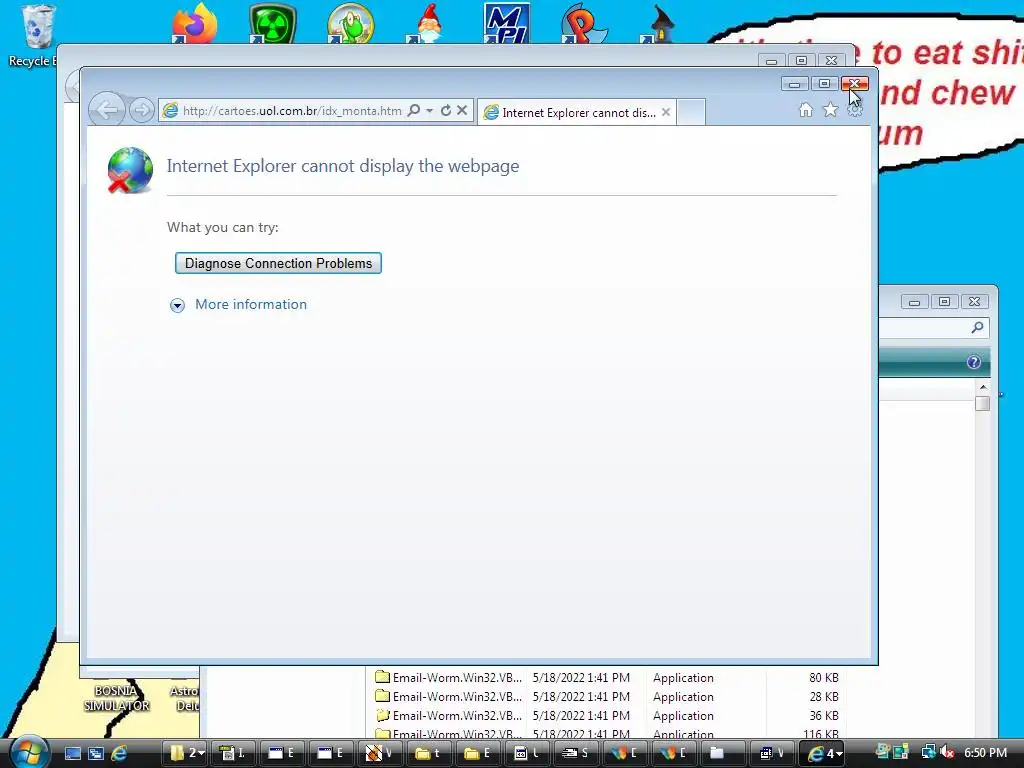Open the Tools gear menu
Screen dimensions: 1024x768
(855, 110)
